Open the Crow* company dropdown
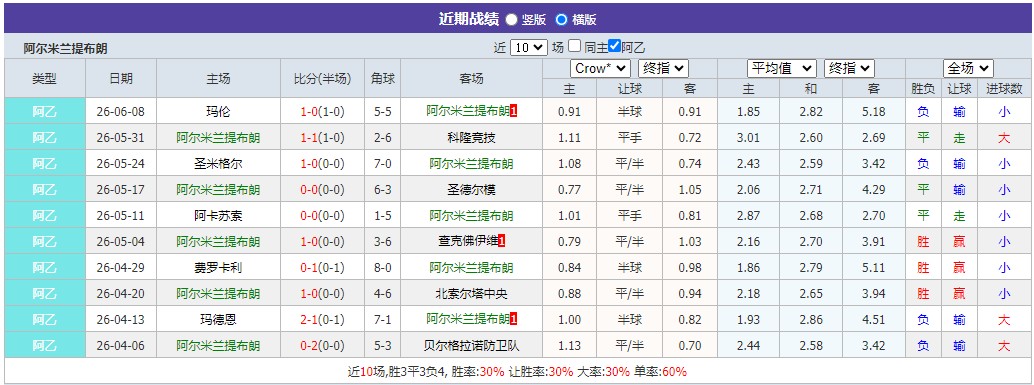Image resolution: width=1034 pixels, height=385 pixels. [x=600, y=69]
